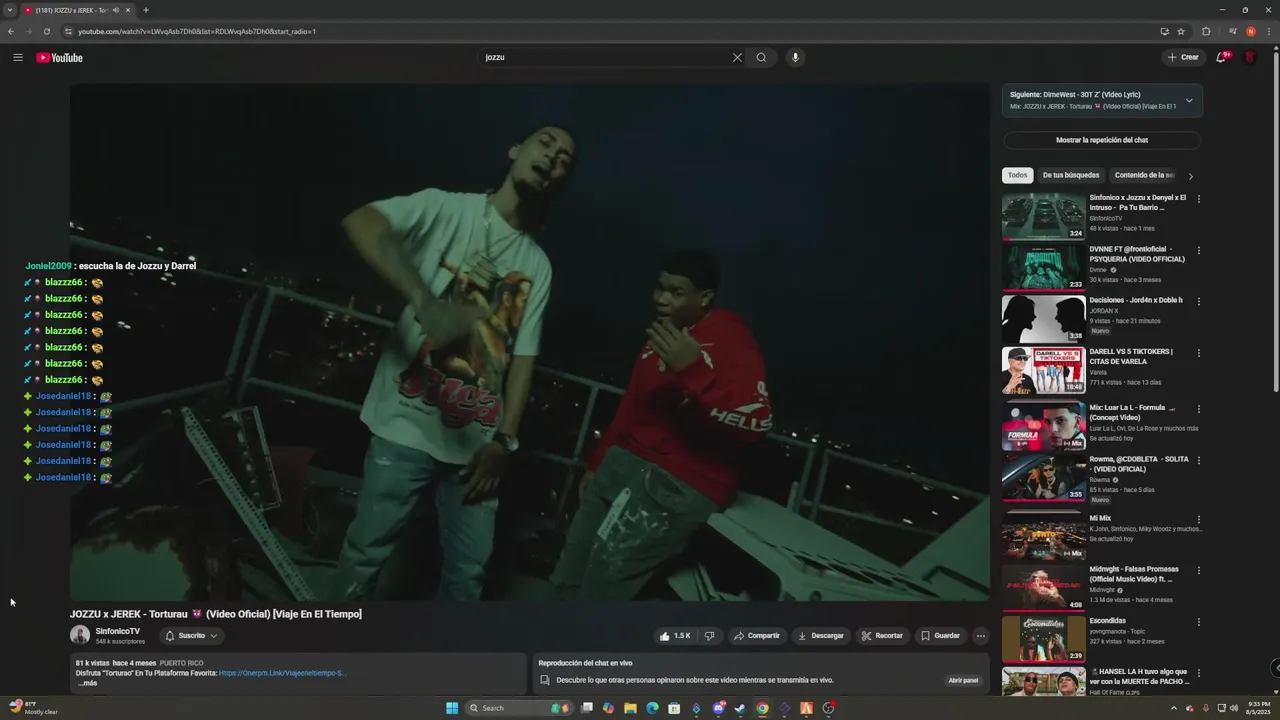Open the Decisiones Jord4n x Doble h thumbnail
1280x720 pixels.
1043,318
